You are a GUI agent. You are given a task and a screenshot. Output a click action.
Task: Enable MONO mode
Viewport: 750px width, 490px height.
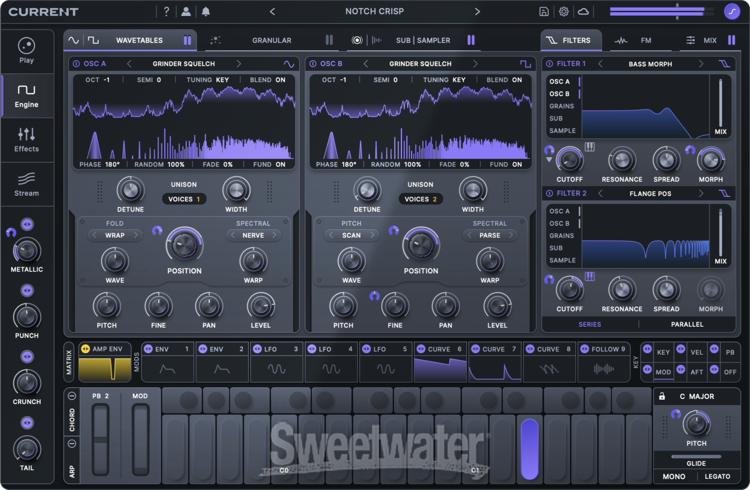673,476
